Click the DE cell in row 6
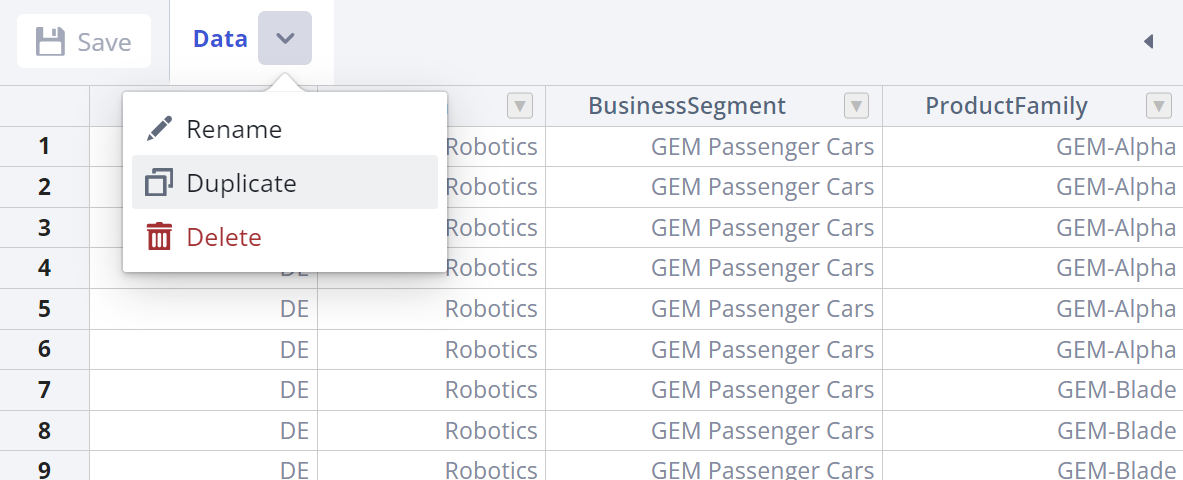This screenshot has height=480, width=1183. [294, 350]
